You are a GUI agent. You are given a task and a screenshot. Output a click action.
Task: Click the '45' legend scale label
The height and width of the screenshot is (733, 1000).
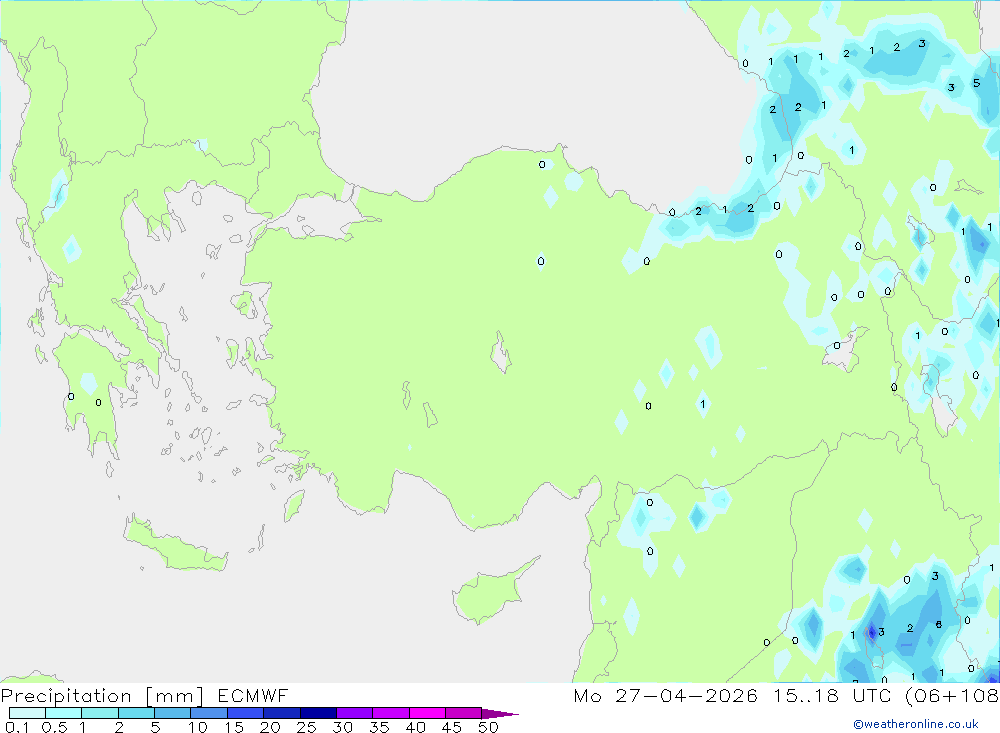point(452,727)
